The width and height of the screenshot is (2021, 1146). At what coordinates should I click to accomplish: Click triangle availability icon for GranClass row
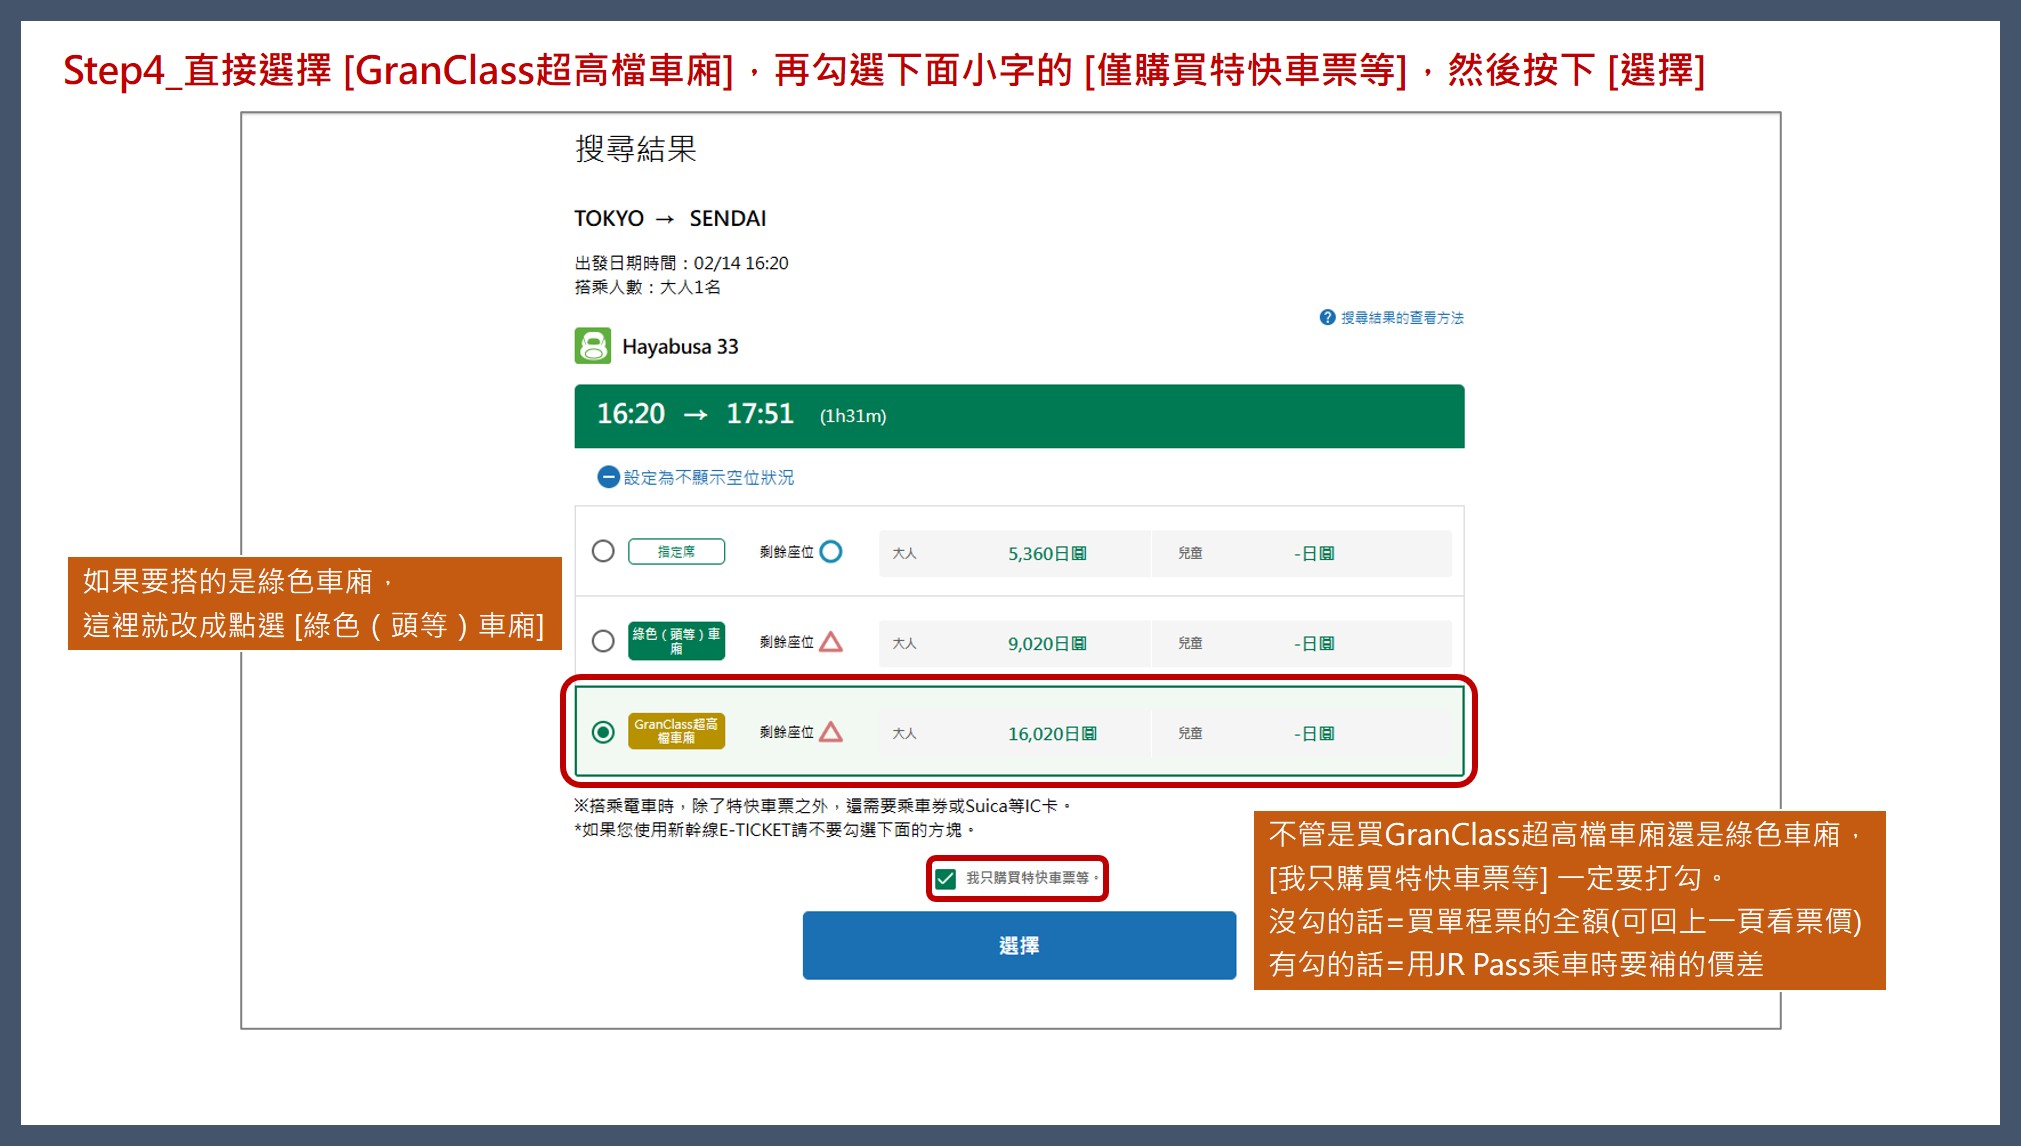click(x=831, y=732)
